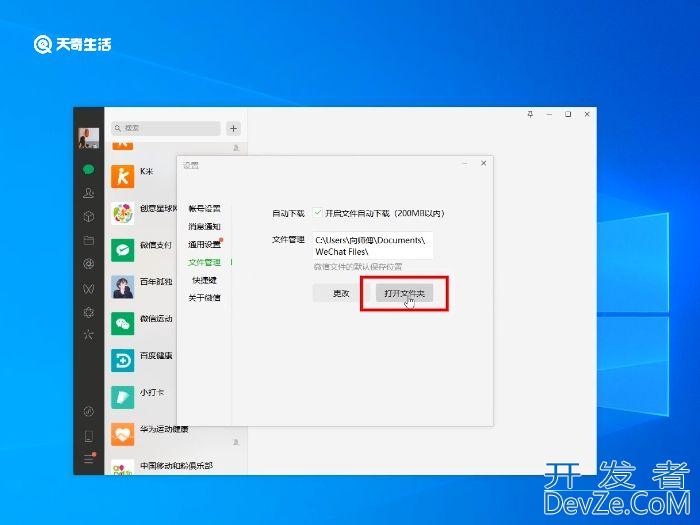Image resolution: width=700 pixels, height=525 pixels.
Task: Open the Favorites cube icon in sidebar
Action: tap(88, 217)
